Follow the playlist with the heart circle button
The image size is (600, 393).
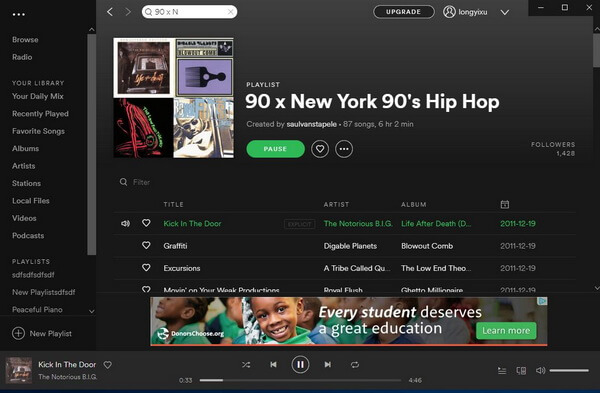click(320, 149)
